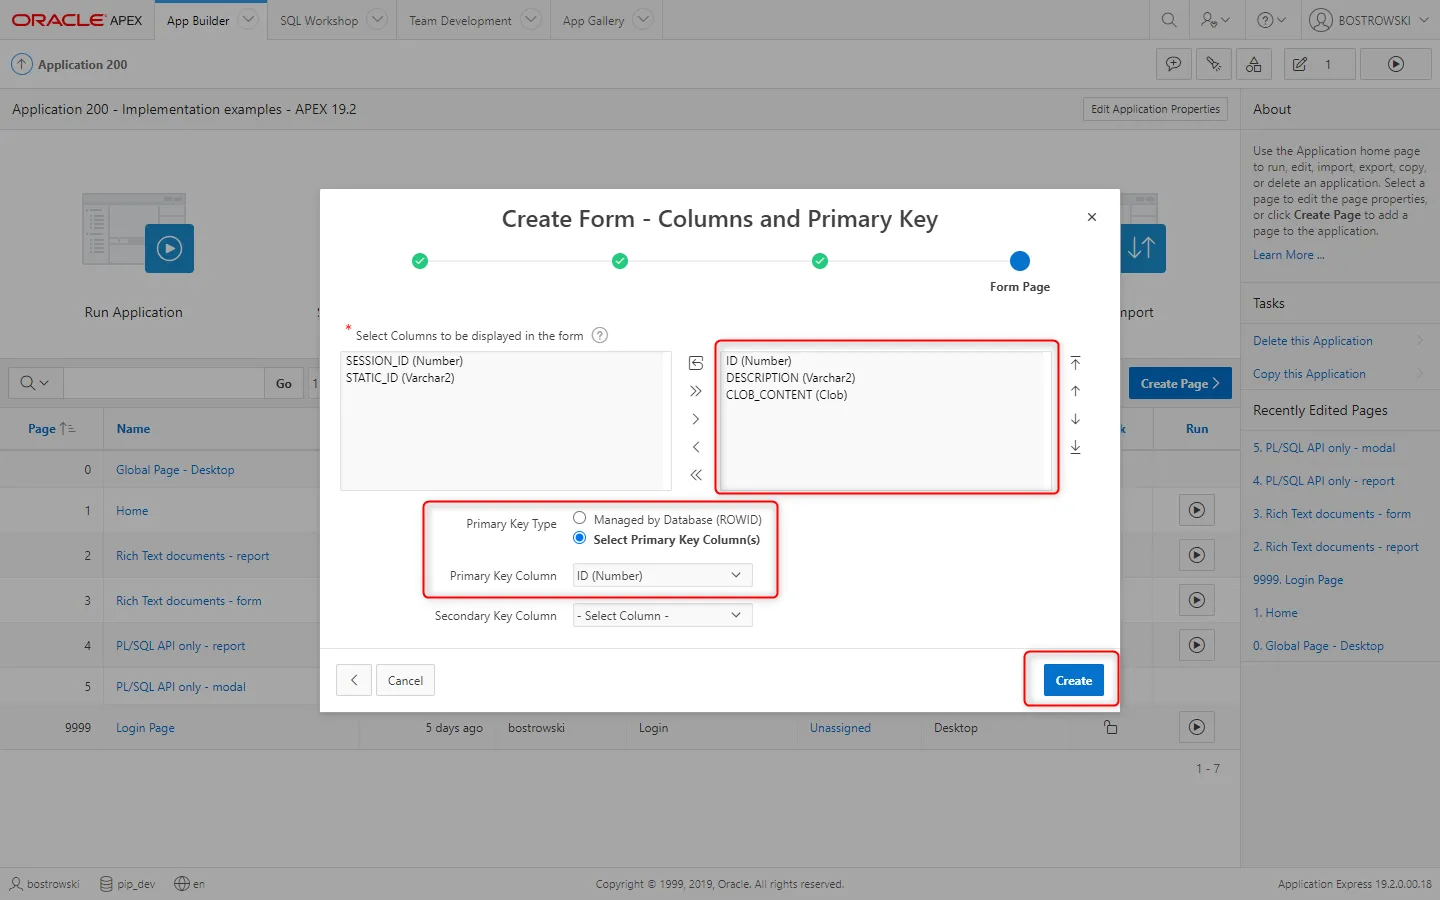Run page with top toolbar play icon
Image resolution: width=1440 pixels, height=900 pixels.
click(1396, 64)
